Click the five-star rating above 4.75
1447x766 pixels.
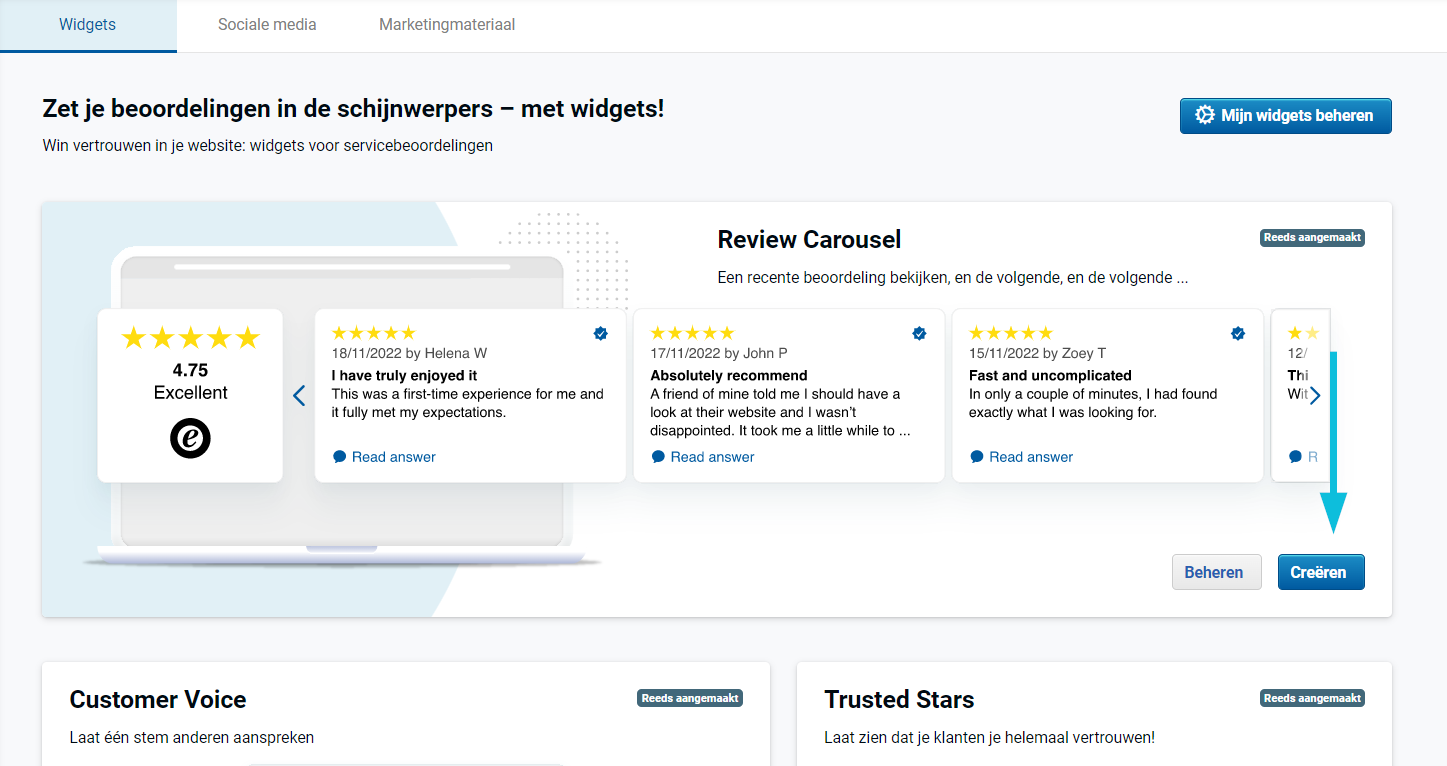pos(190,338)
